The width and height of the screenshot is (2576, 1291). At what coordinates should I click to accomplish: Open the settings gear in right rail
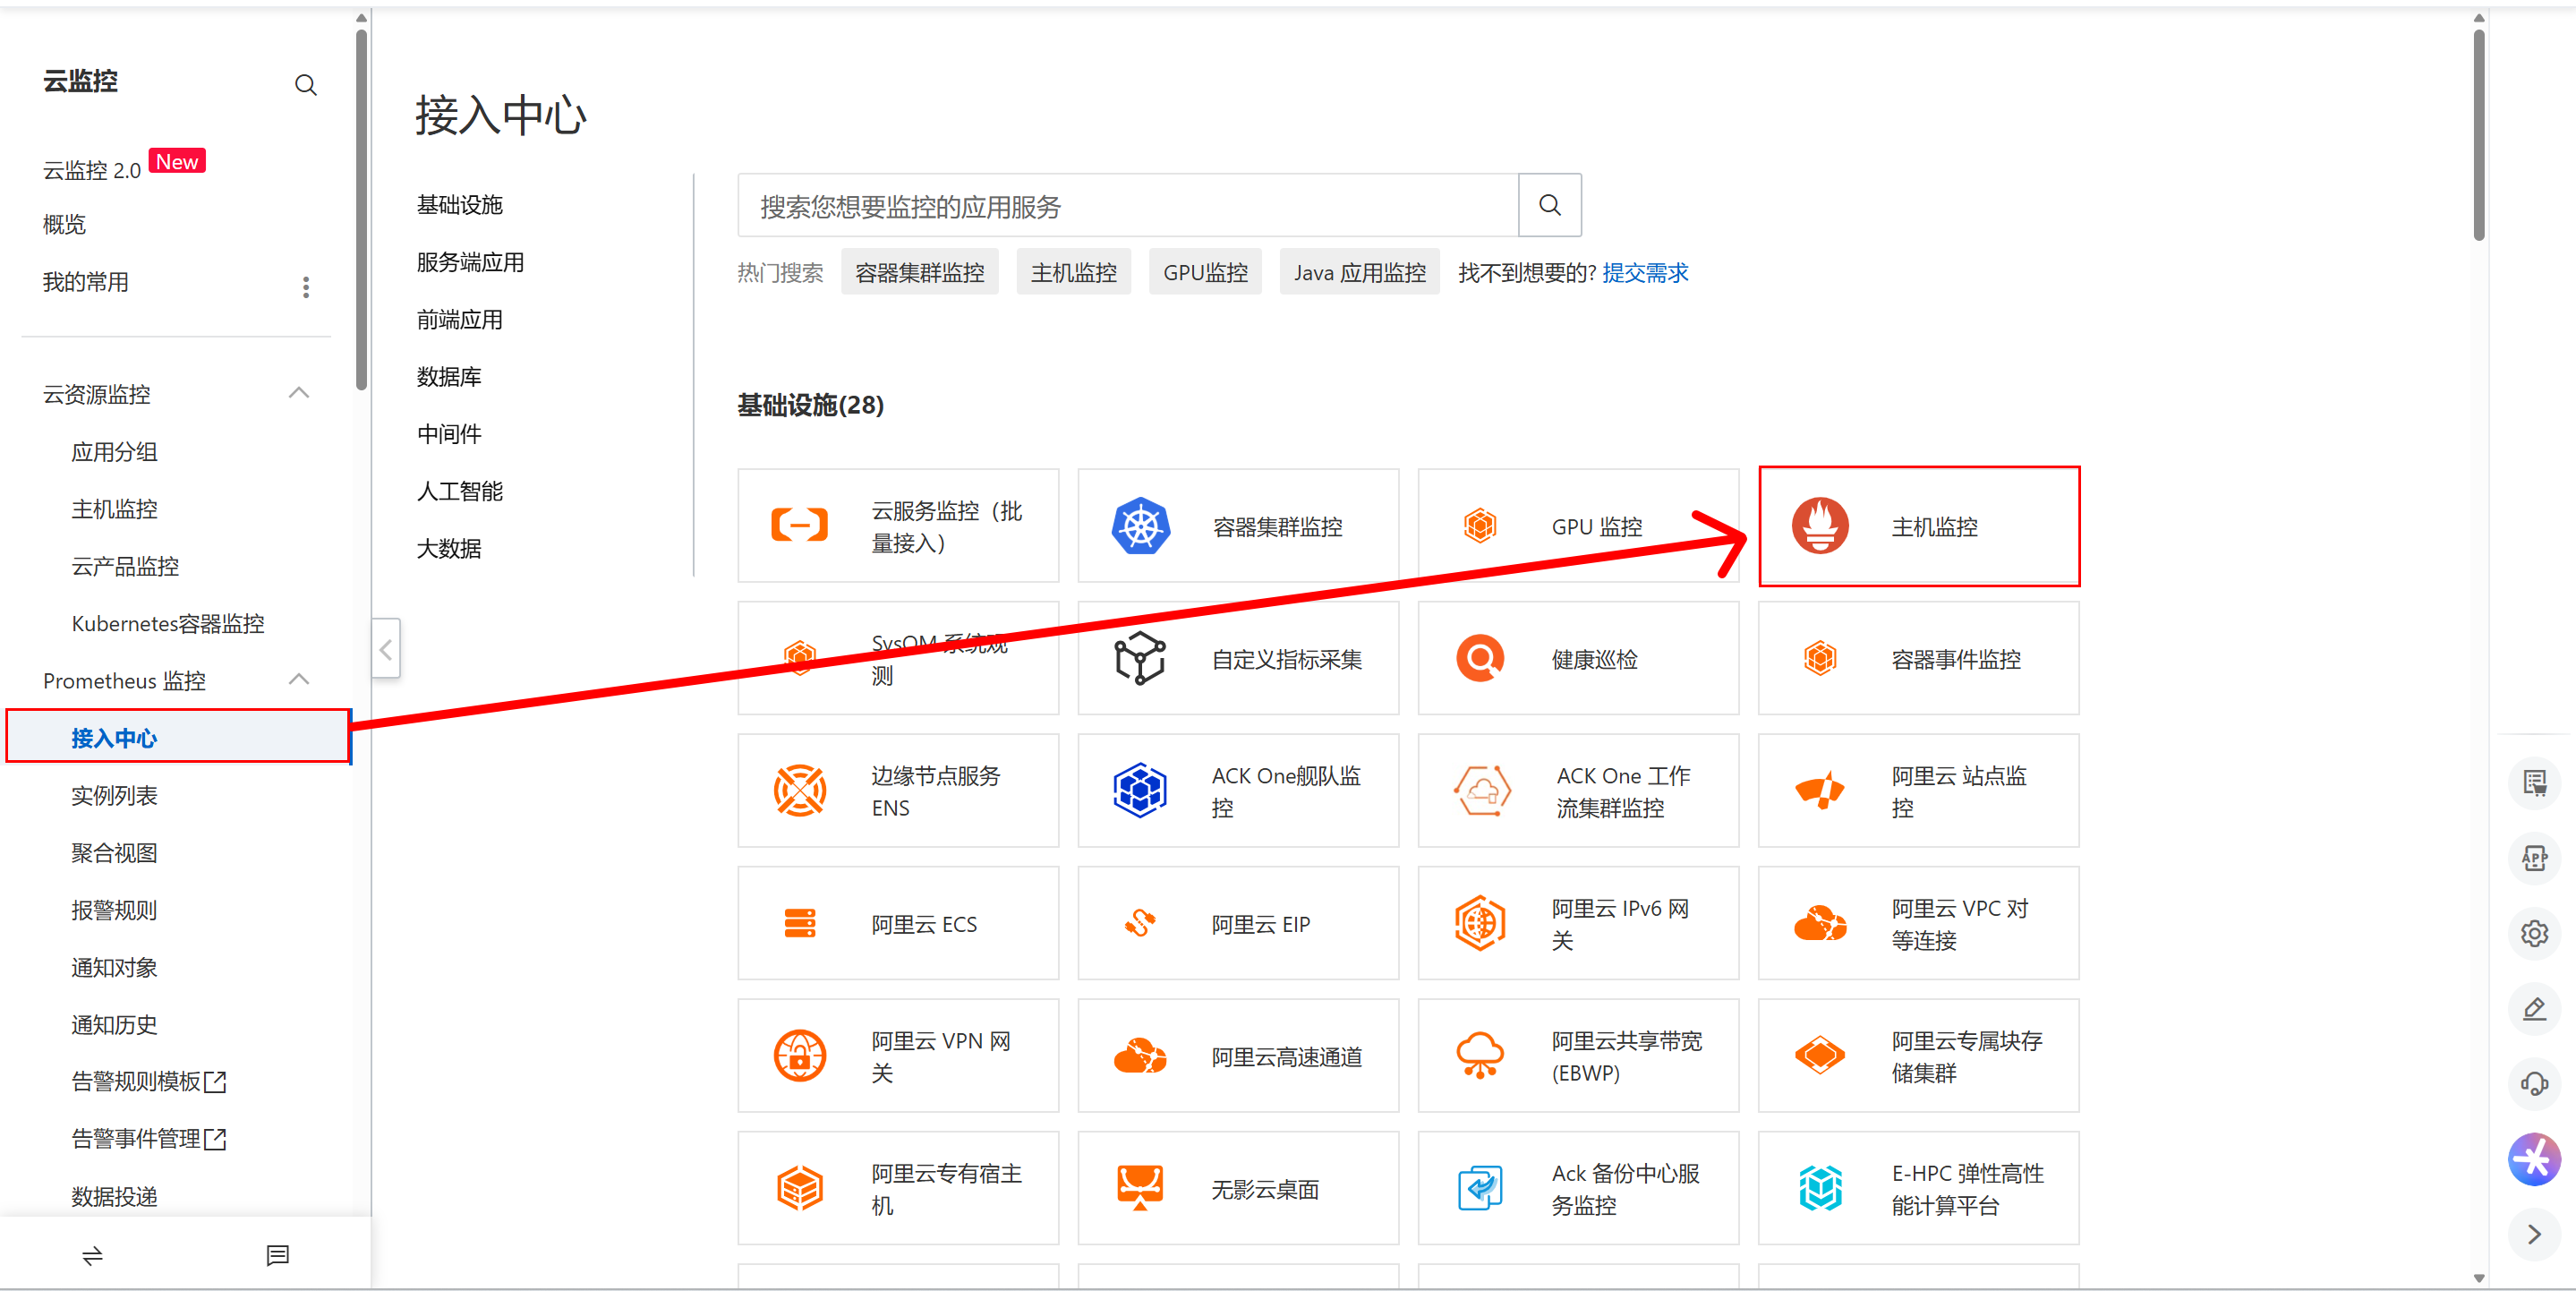point(2534,933)
